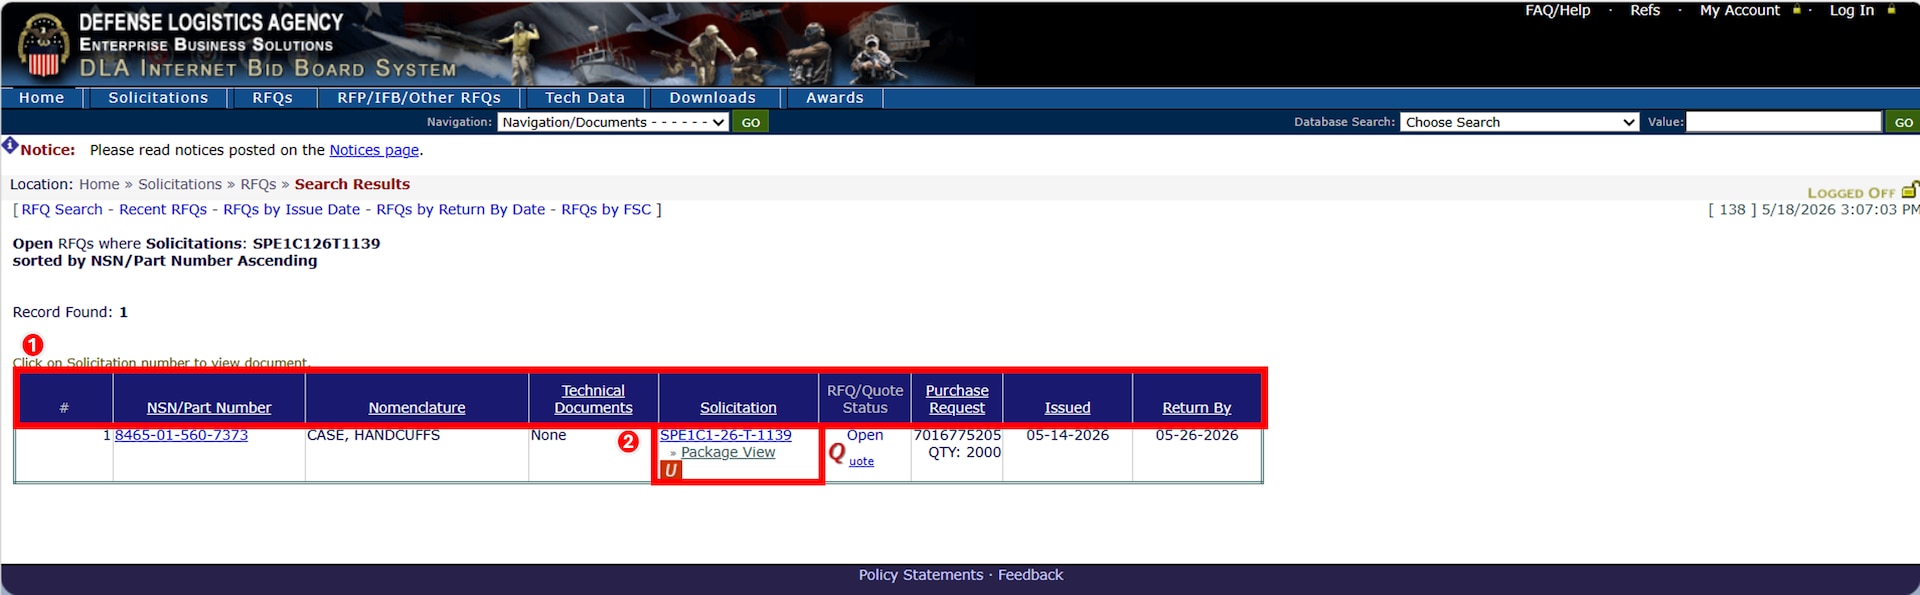Open solicitation SPE1C1-26-T-1139 link
The image size is (1920, 595).
point(726,435)
